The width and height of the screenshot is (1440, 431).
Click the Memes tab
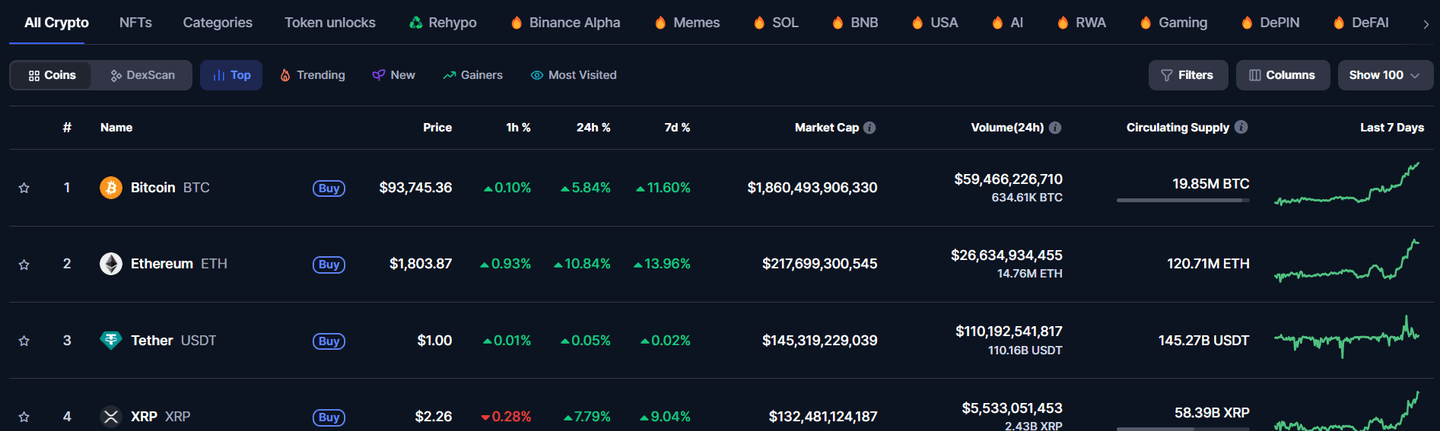(686, 22)
